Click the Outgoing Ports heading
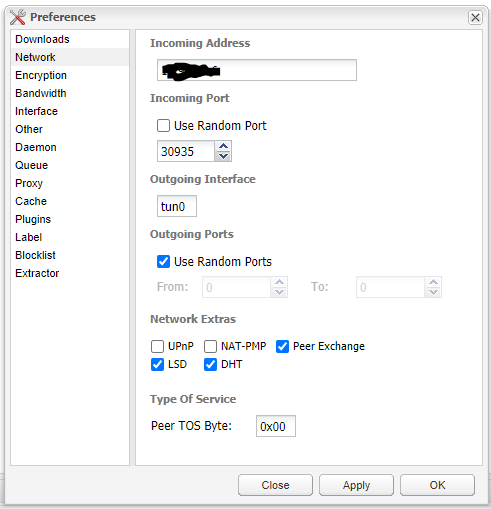Image resolution: width=491 pixels, height=509 pixels. tap(192, 234)
